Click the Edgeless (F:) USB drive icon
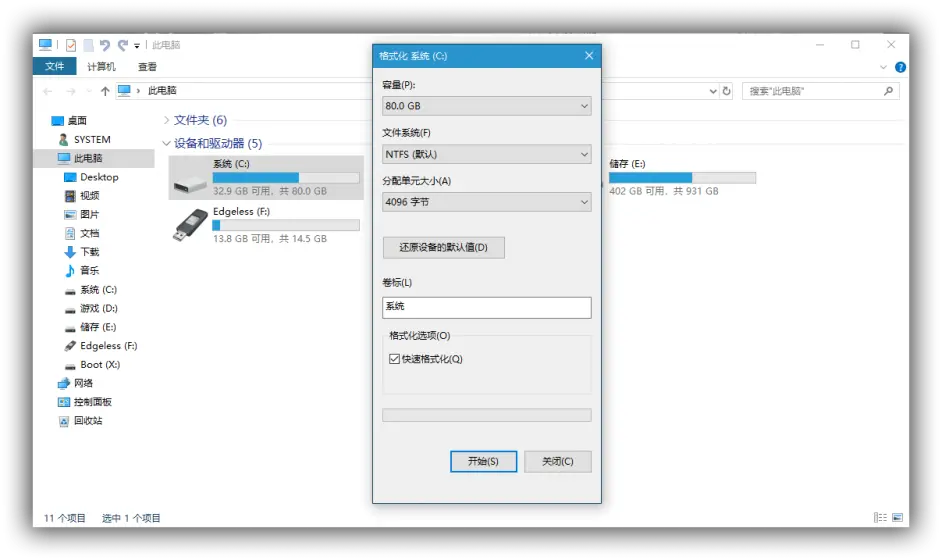The image size is (942, 560). pos(190,225)
